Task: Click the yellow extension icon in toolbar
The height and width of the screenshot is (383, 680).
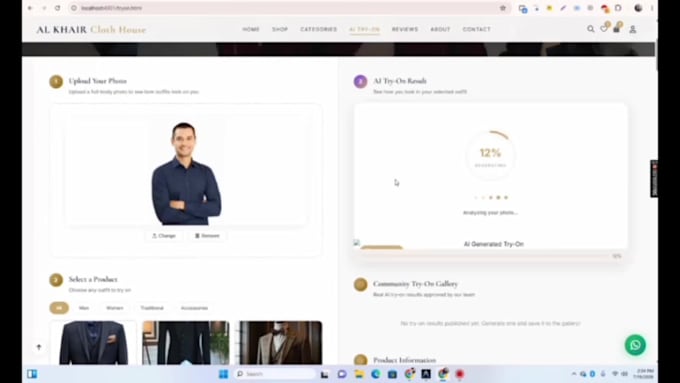Action: point(549,8)
